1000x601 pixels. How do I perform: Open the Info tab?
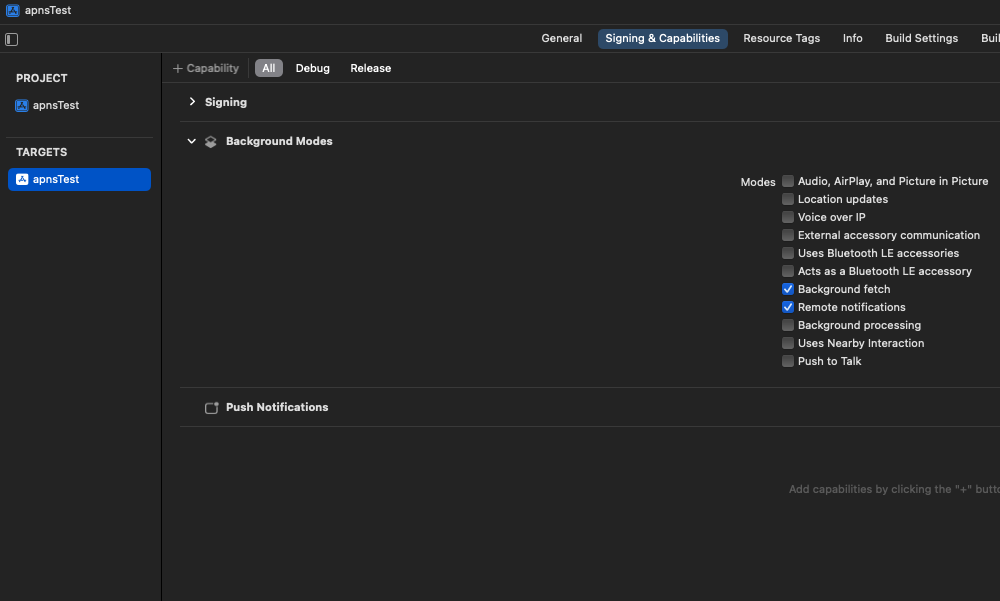point(852,38)
